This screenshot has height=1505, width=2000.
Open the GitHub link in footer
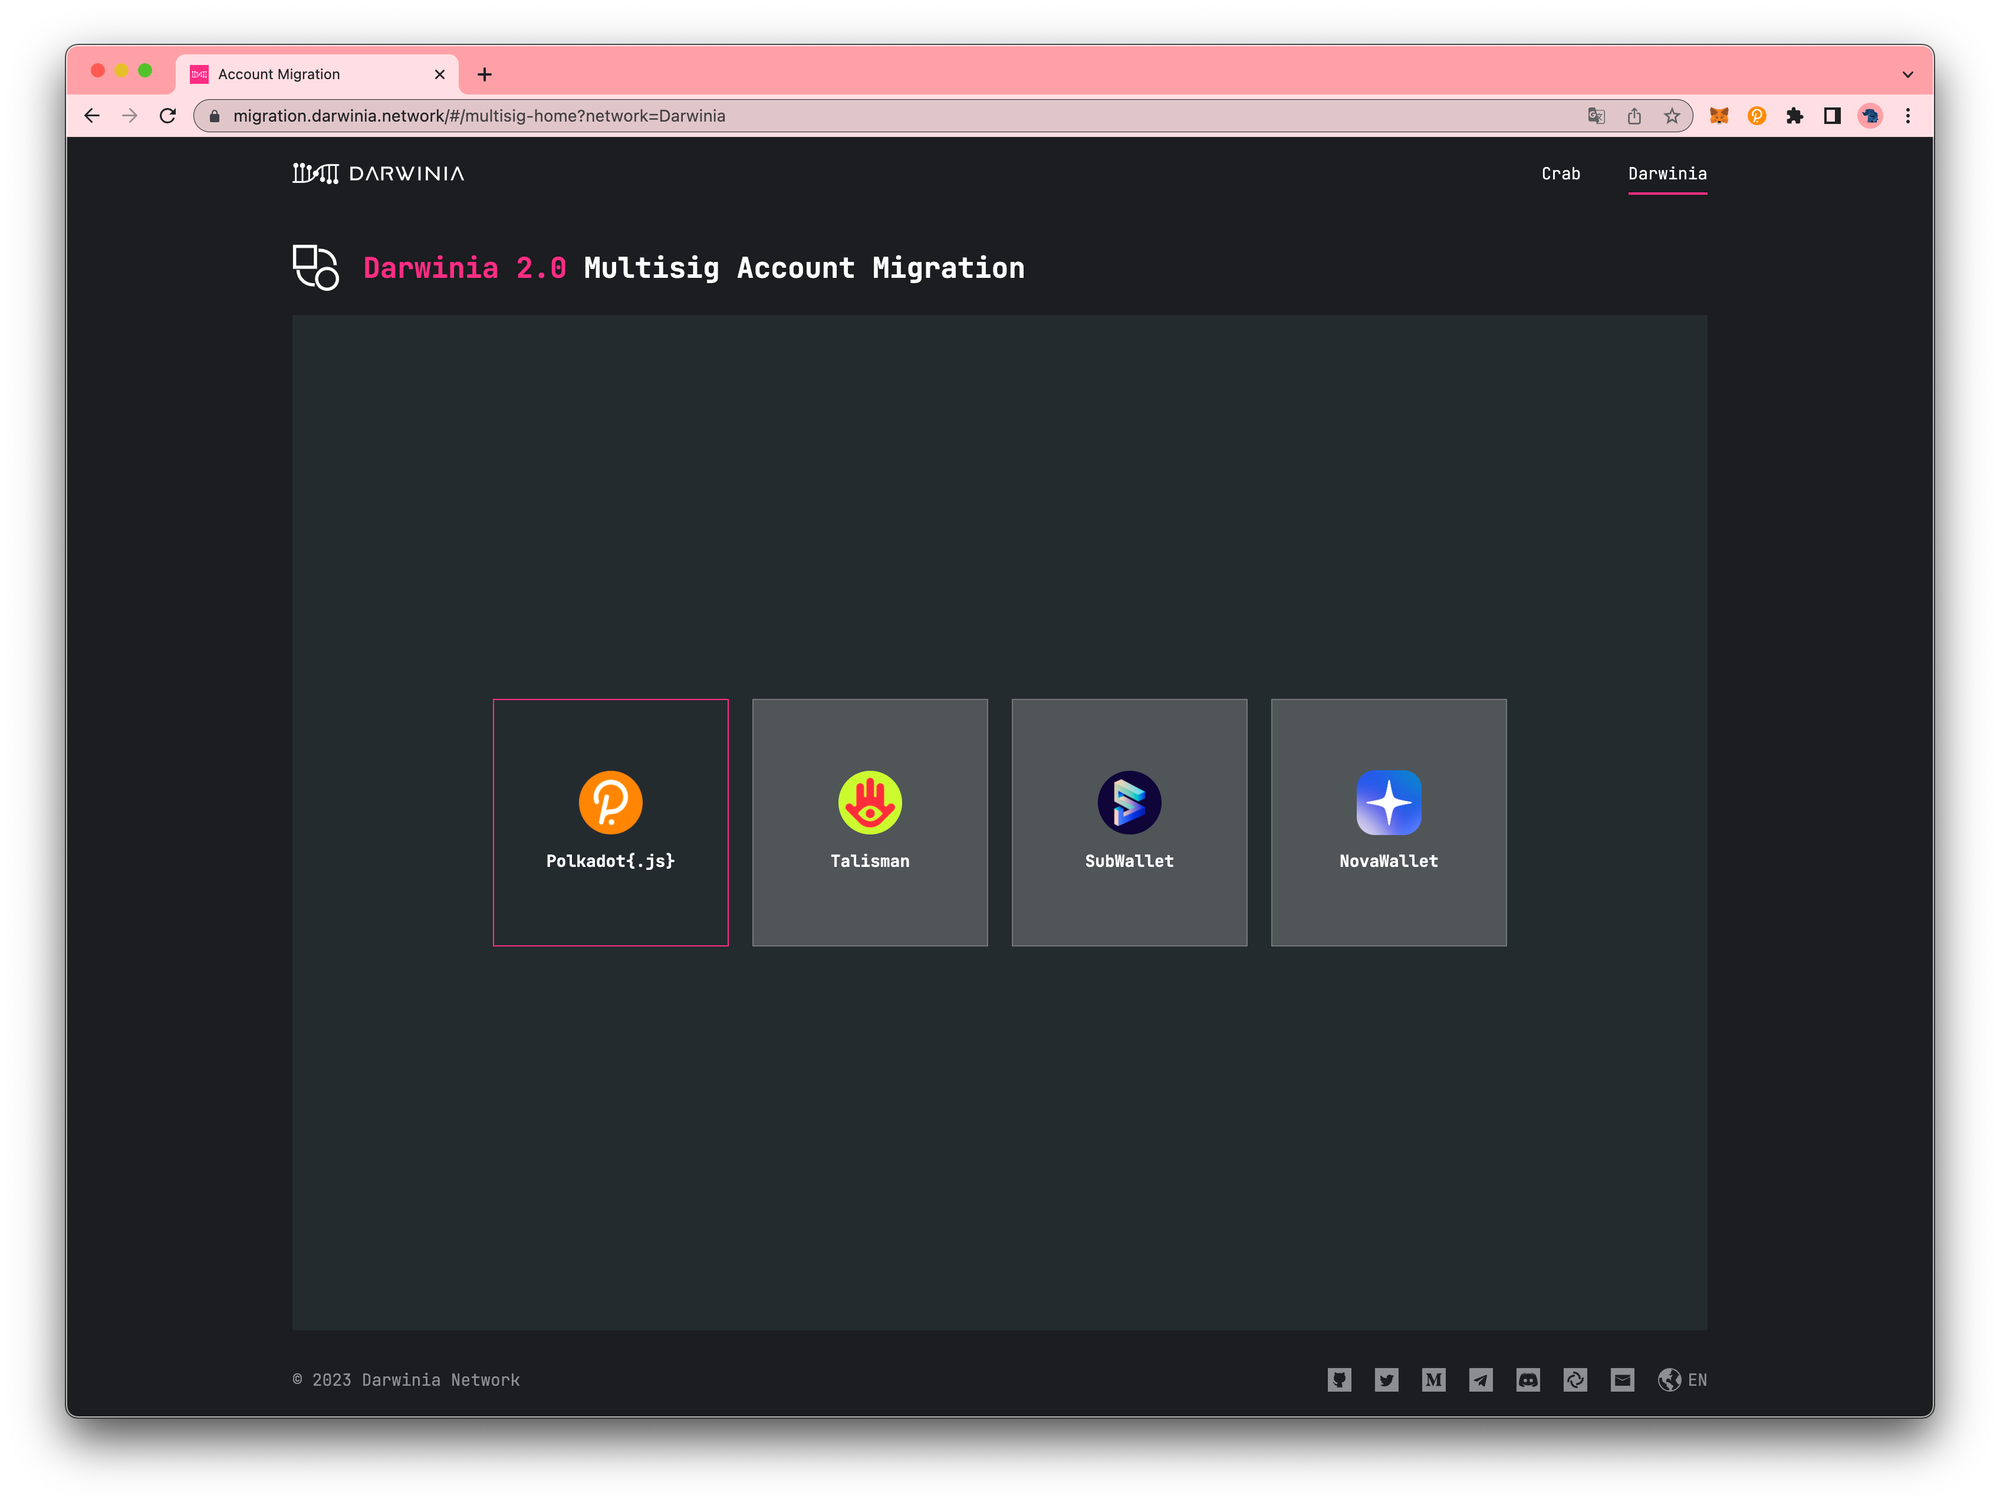click(1339, 1380)
